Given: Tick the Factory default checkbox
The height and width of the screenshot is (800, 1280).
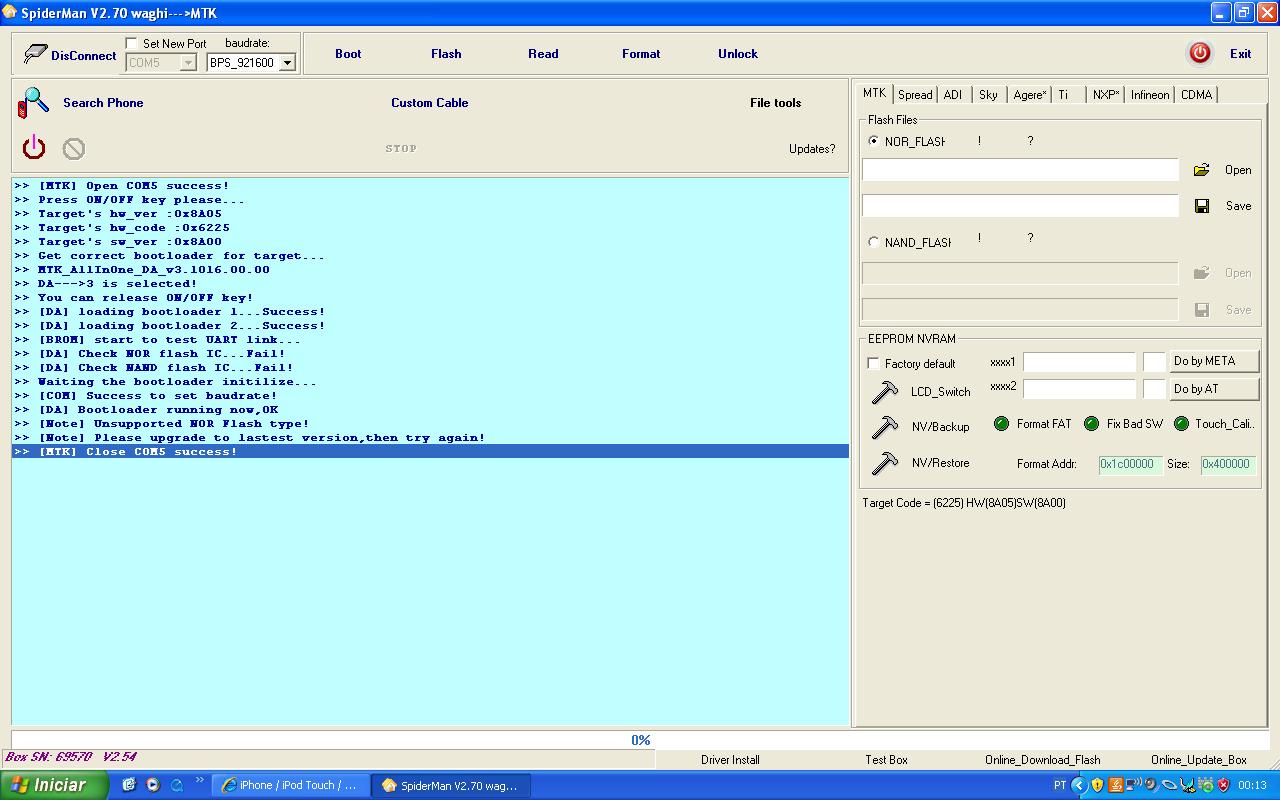Looking at the screenshot, I should click(873, 363).
